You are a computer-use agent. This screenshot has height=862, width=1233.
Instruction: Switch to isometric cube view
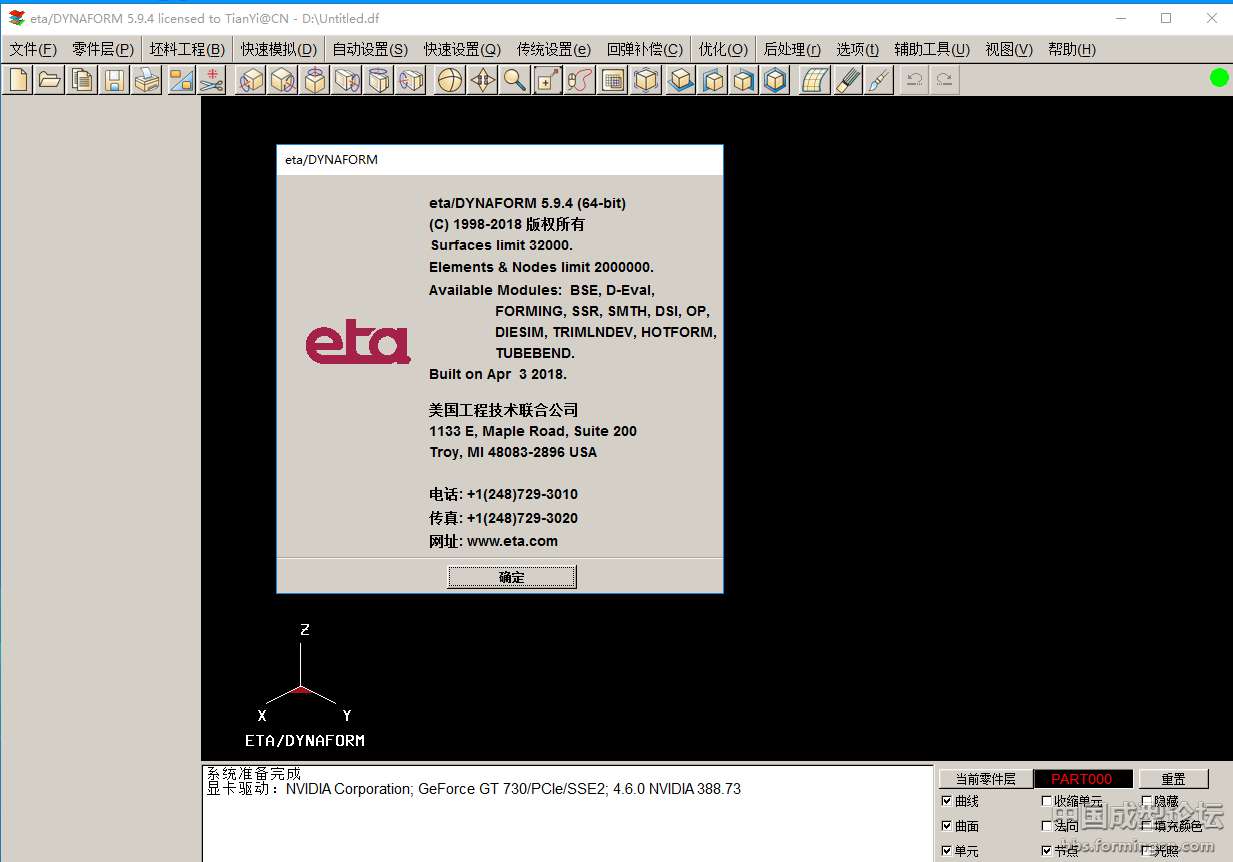647,80
